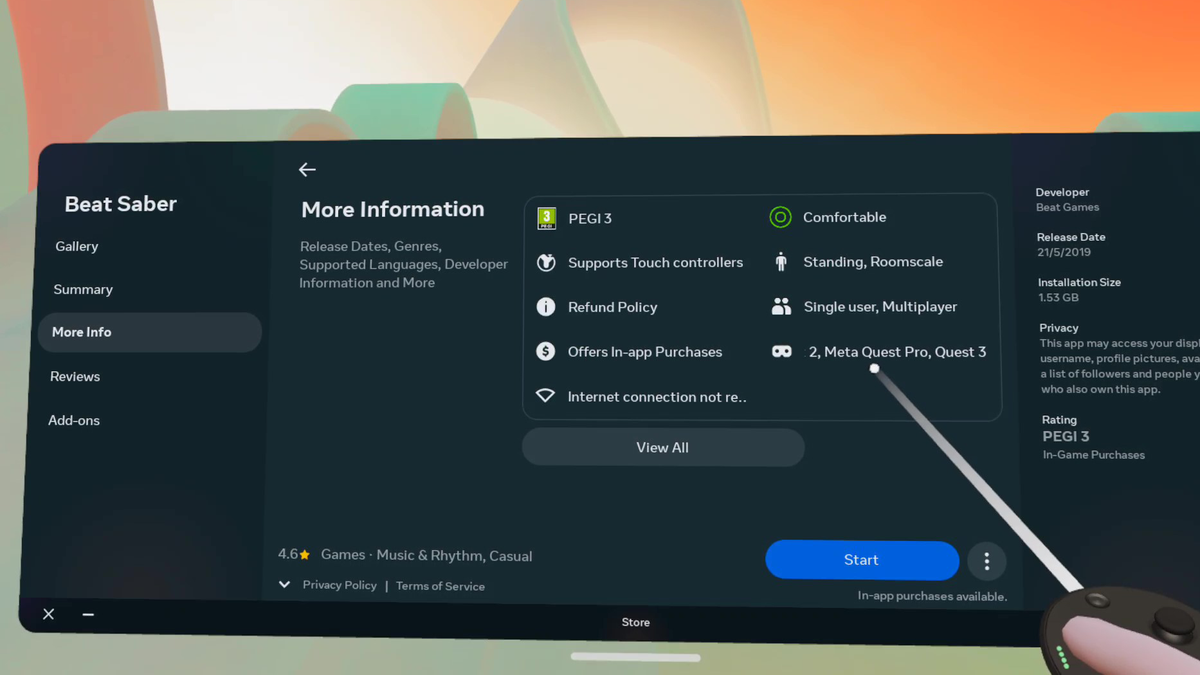Screen dimensions: 1200x675
Task: Click the Single user, Multiplayer modes icon
Action: (779, 306)
